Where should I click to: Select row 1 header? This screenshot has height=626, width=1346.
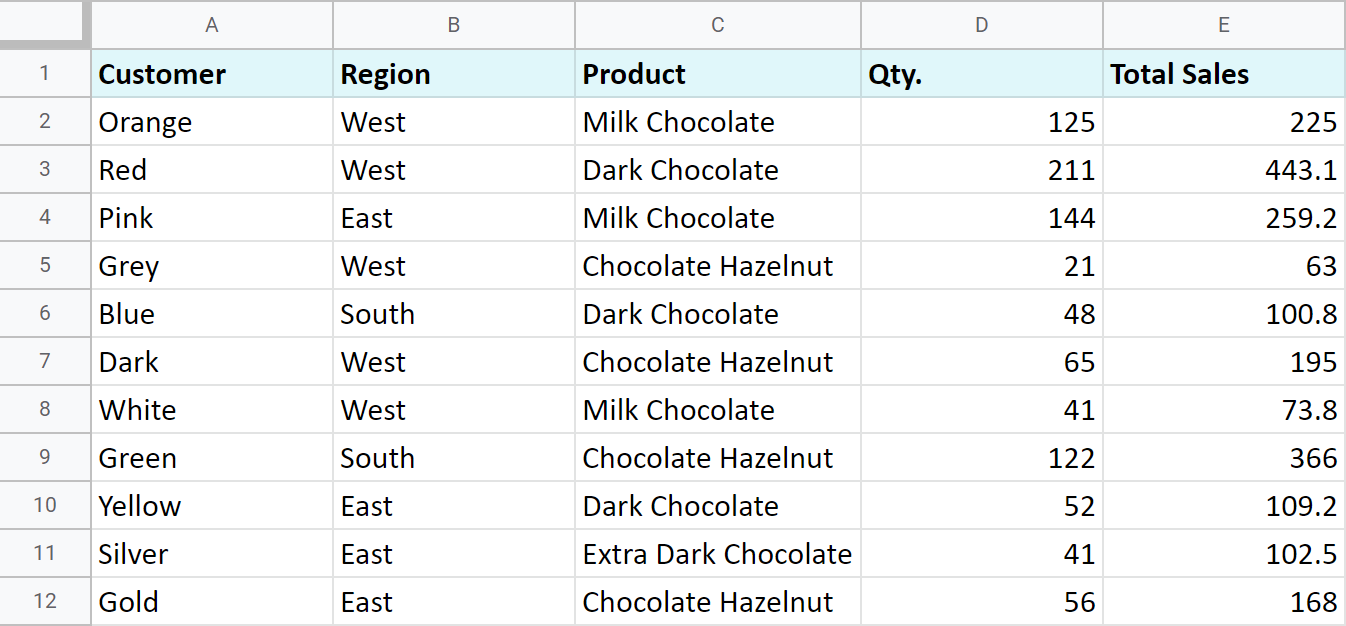[44, 73]
